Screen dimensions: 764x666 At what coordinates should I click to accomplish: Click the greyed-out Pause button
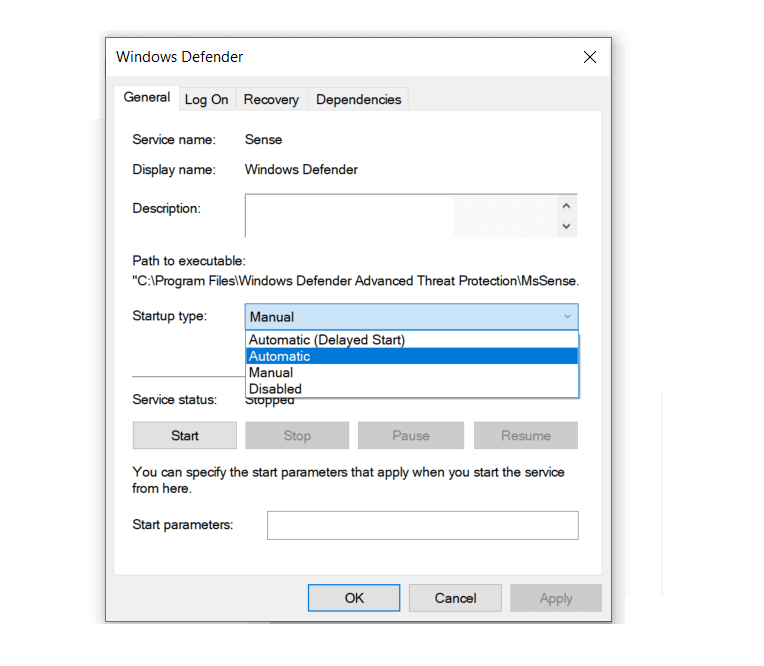pos(411,436)
